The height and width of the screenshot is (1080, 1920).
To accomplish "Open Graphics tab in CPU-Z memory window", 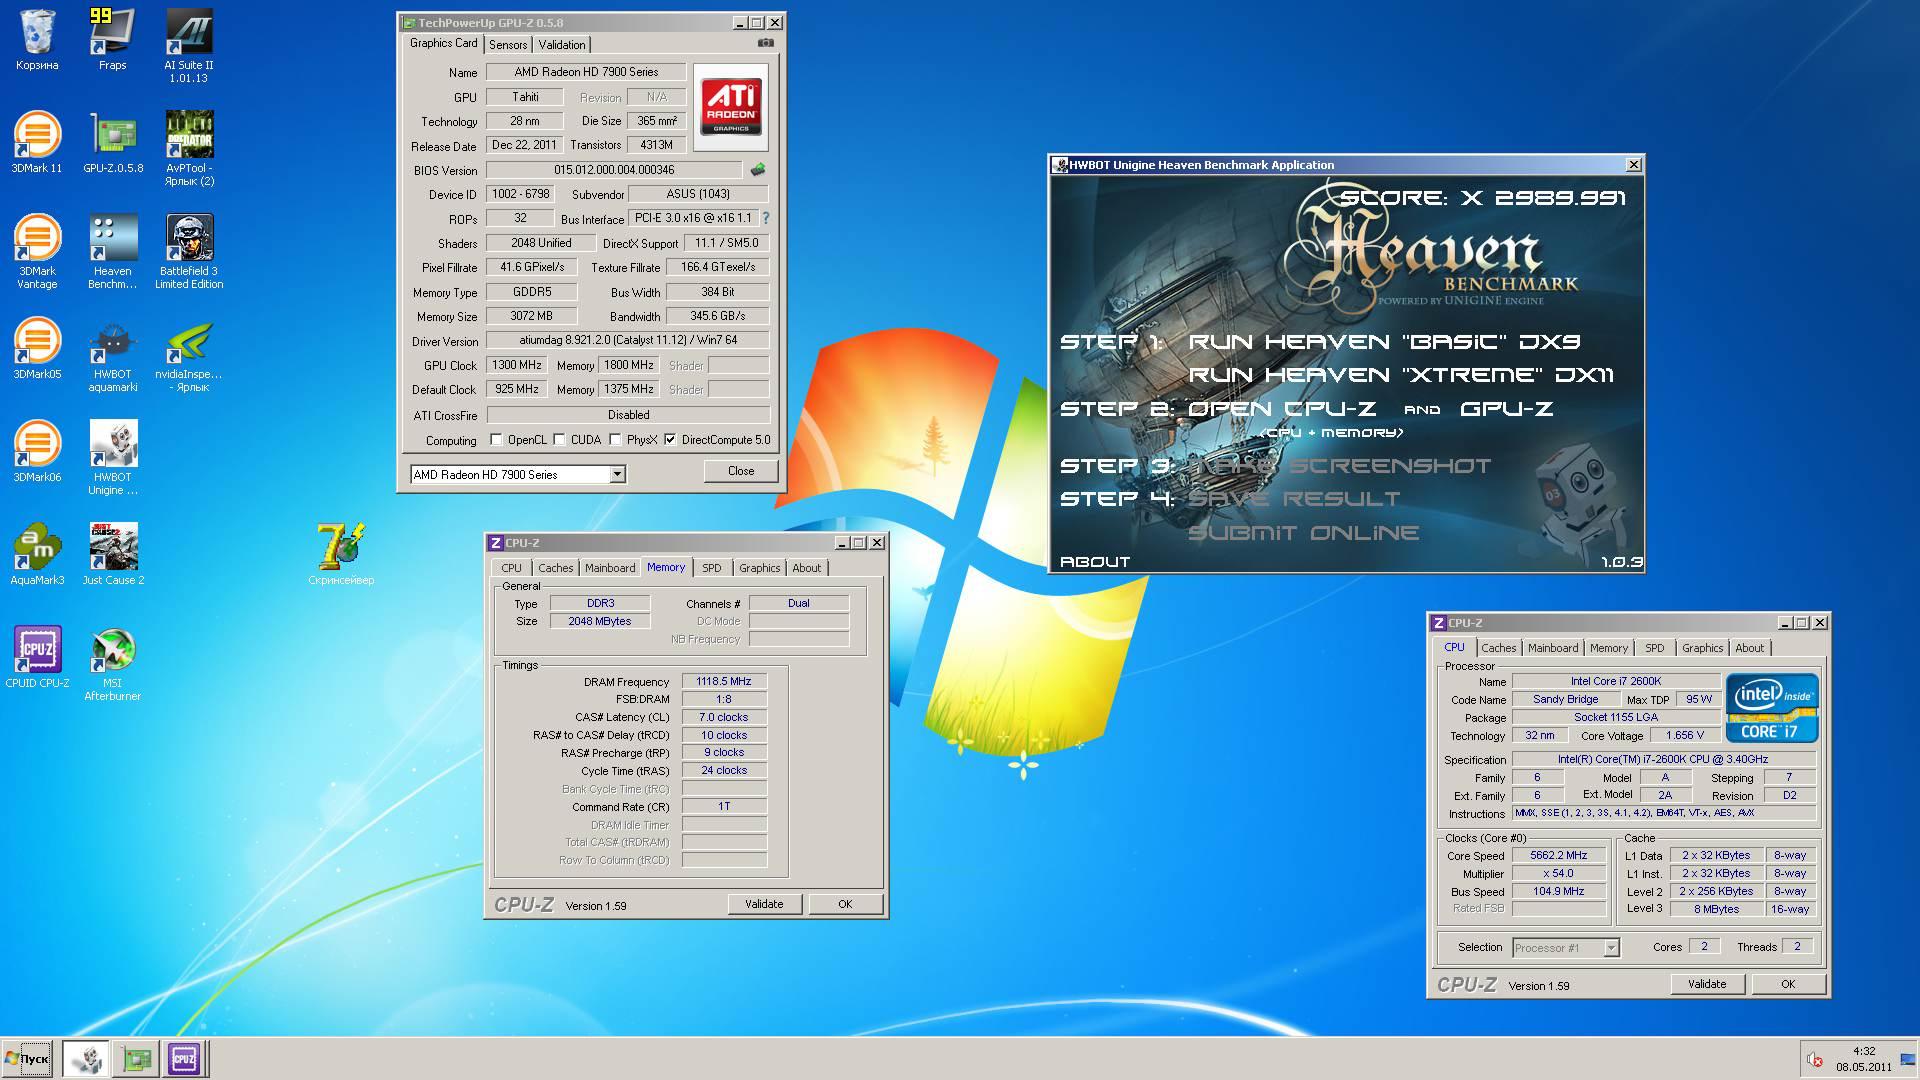I will [760, 568].
